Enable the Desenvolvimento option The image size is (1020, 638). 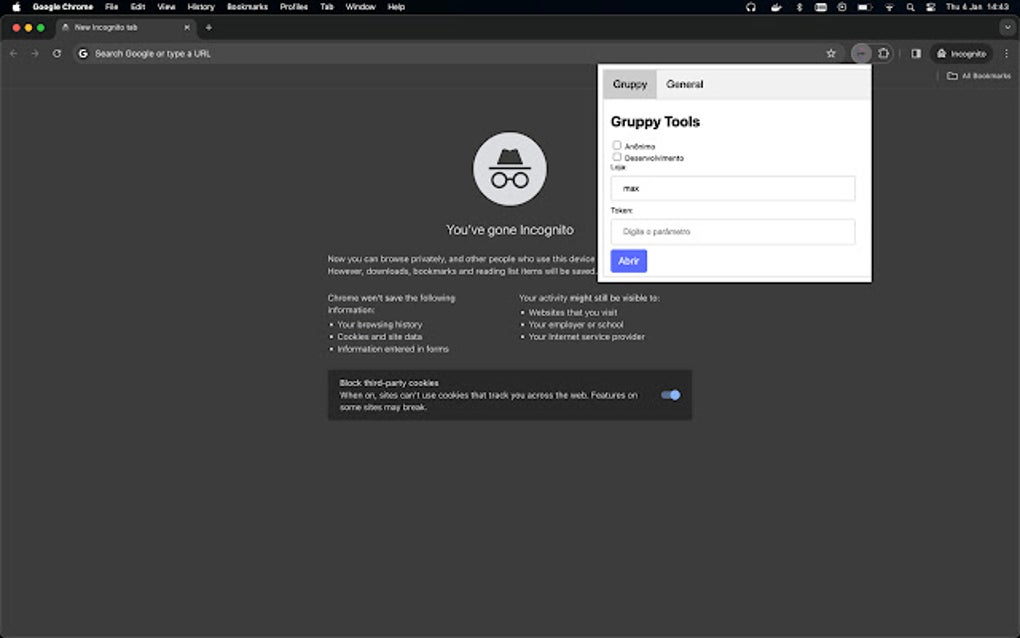click(x=617, y=157)
